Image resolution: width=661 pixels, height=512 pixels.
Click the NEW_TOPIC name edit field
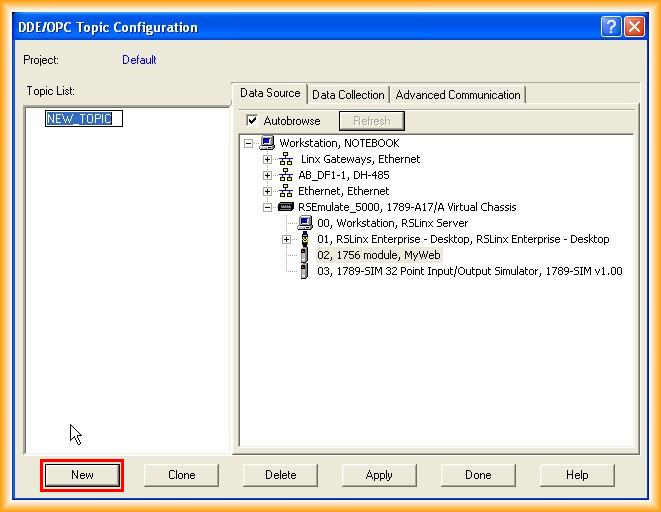click(84, 119)
